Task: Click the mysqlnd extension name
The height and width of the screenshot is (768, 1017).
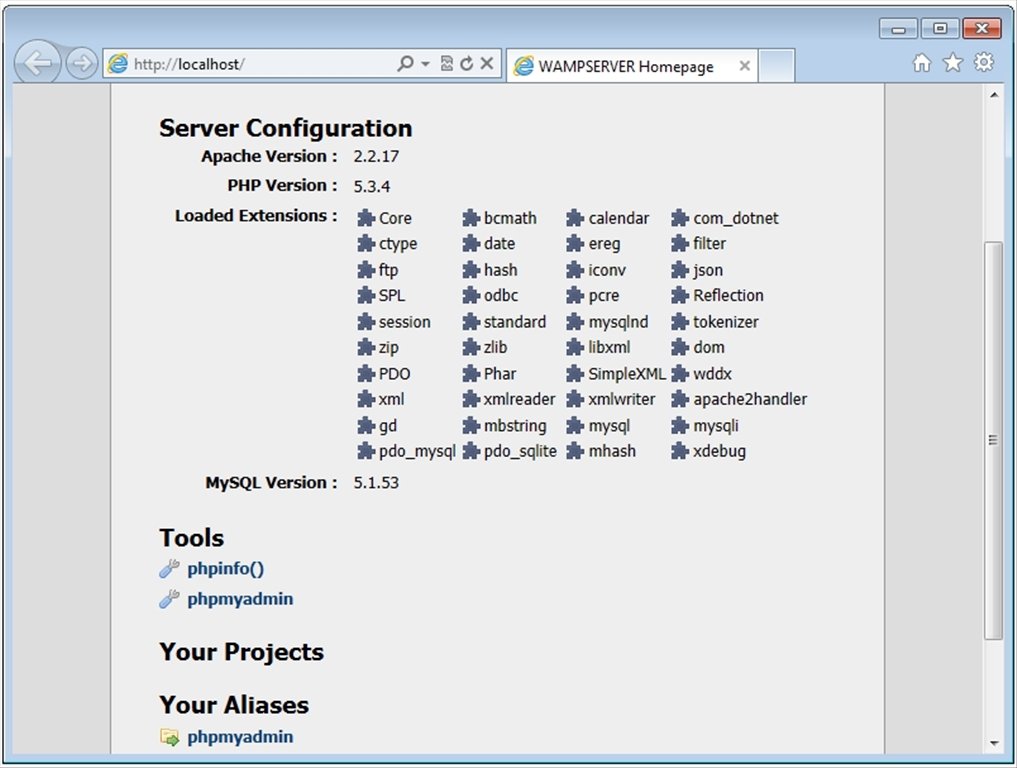Action: [618, 322]
